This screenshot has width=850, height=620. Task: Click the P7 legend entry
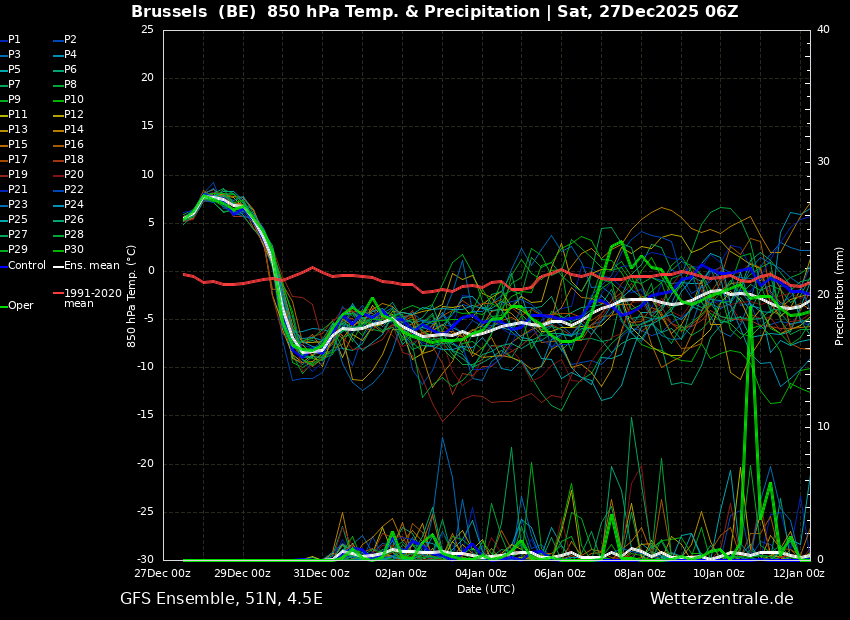click(10, 85)
